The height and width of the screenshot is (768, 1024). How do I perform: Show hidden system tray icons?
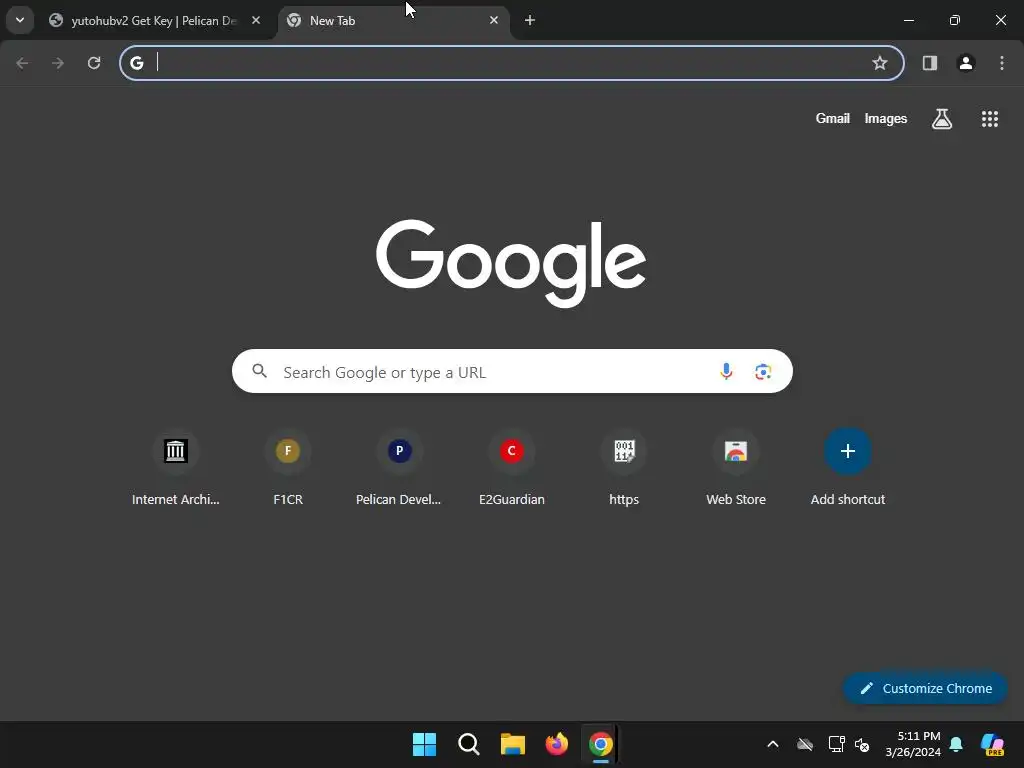(773, 744)
